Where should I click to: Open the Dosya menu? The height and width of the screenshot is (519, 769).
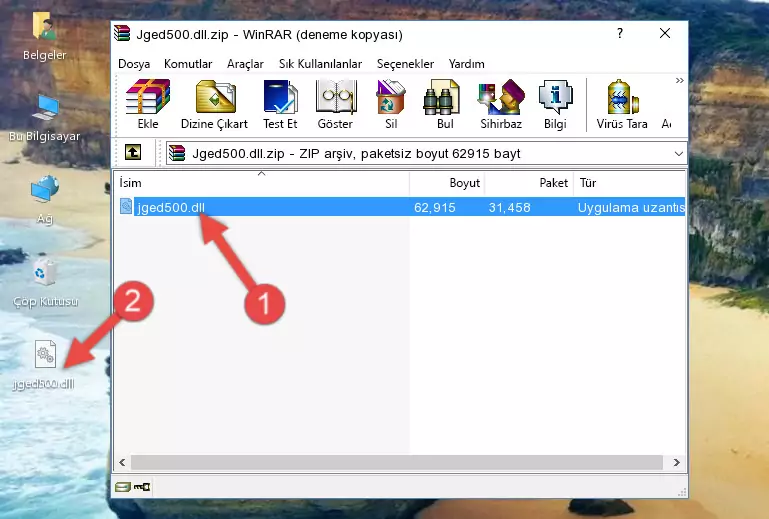134,64
